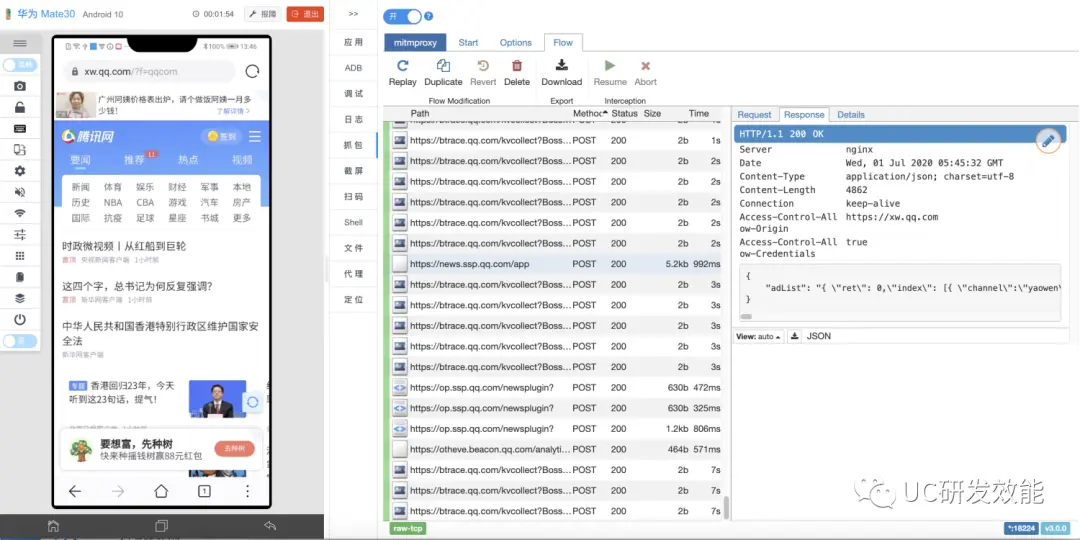Open the Details tab
The image size is (1080, 540).
click(851, 115)
